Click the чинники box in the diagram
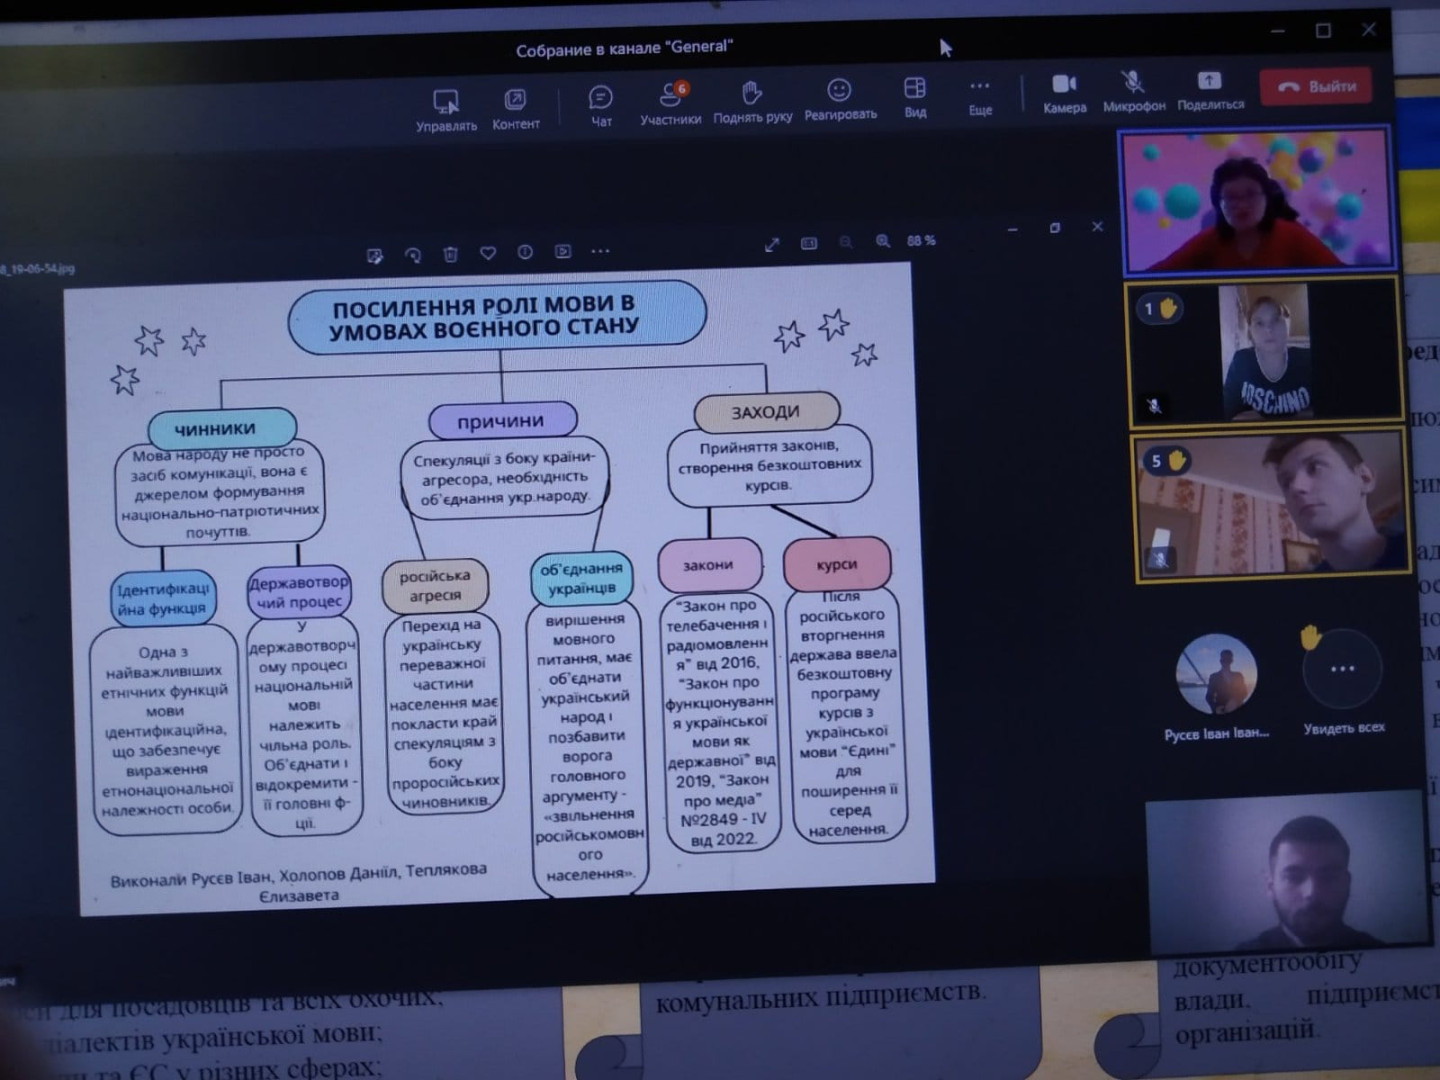This screenshot has width=1440, height=1080. click(221, 429)
